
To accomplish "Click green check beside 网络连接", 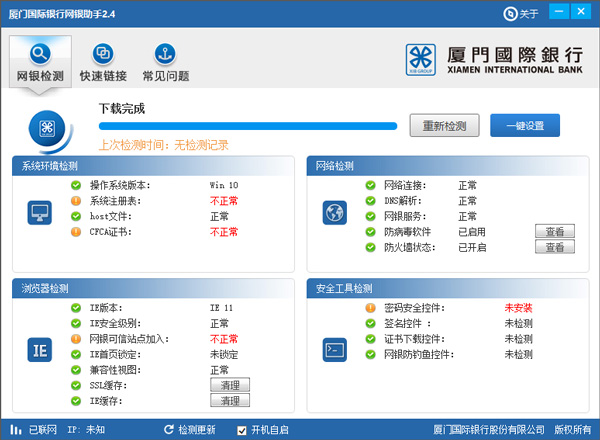I will point(370,185).
